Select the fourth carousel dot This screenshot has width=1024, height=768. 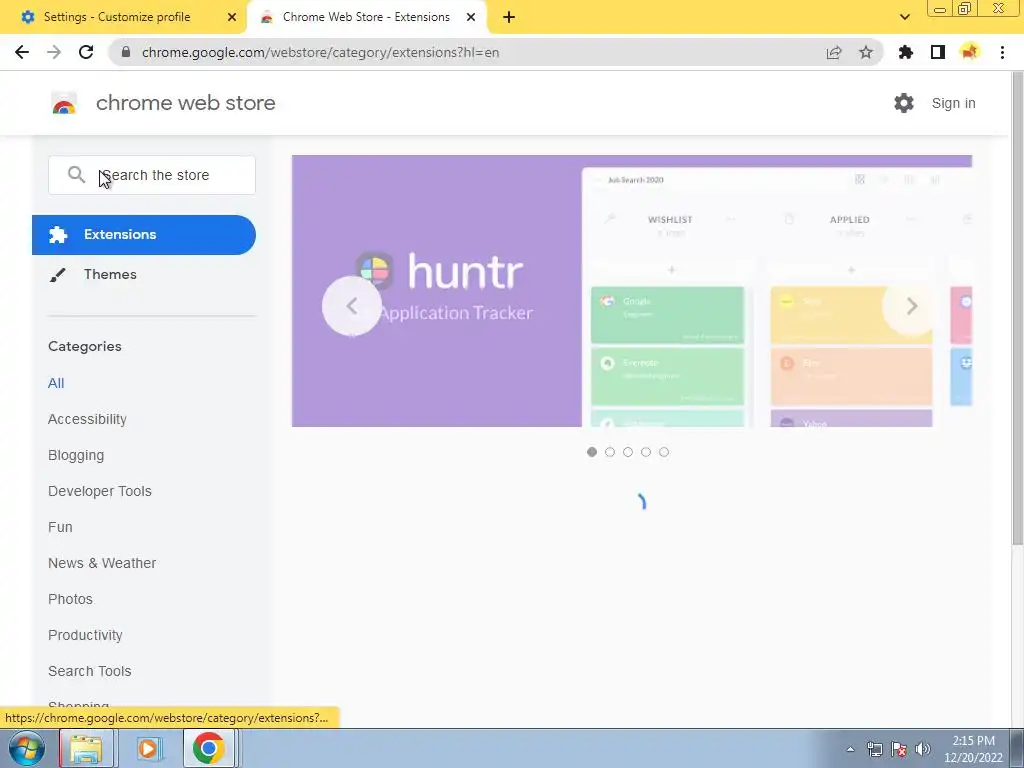(x=646, y=452)
